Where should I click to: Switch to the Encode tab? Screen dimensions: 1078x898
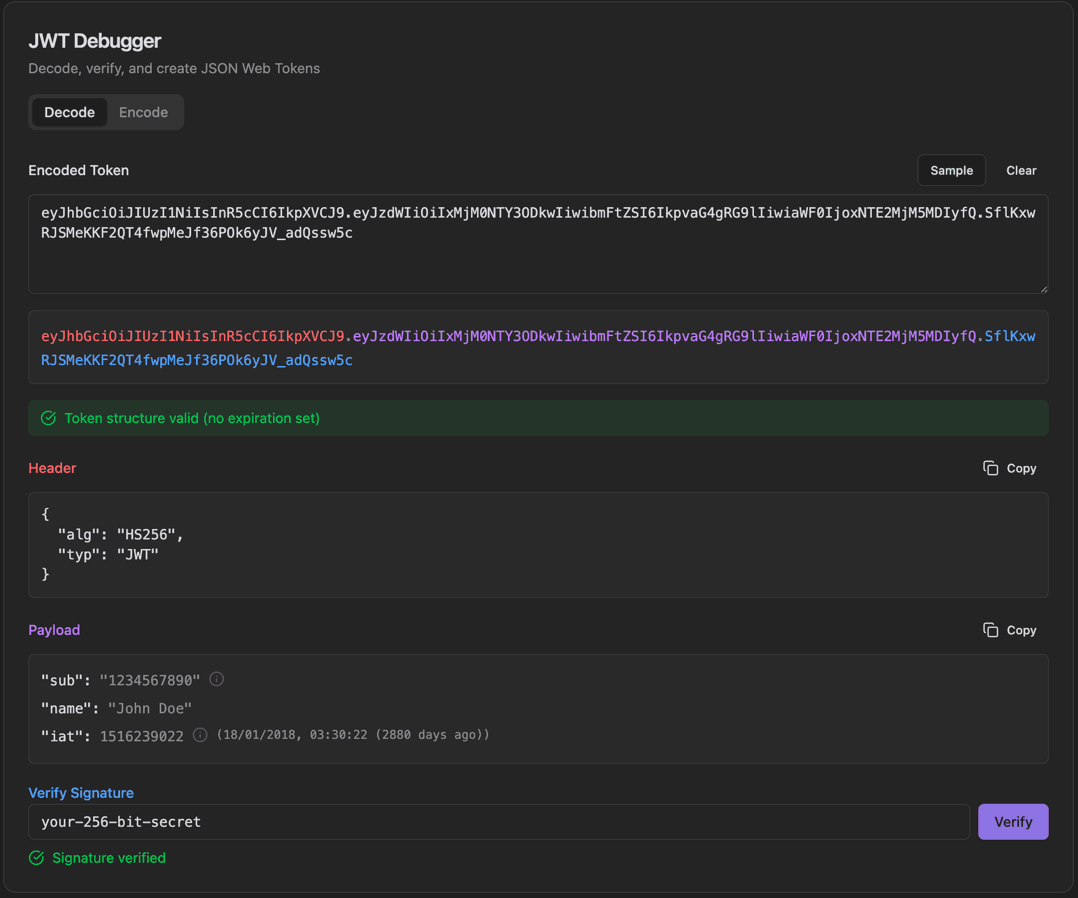point(143,112)
